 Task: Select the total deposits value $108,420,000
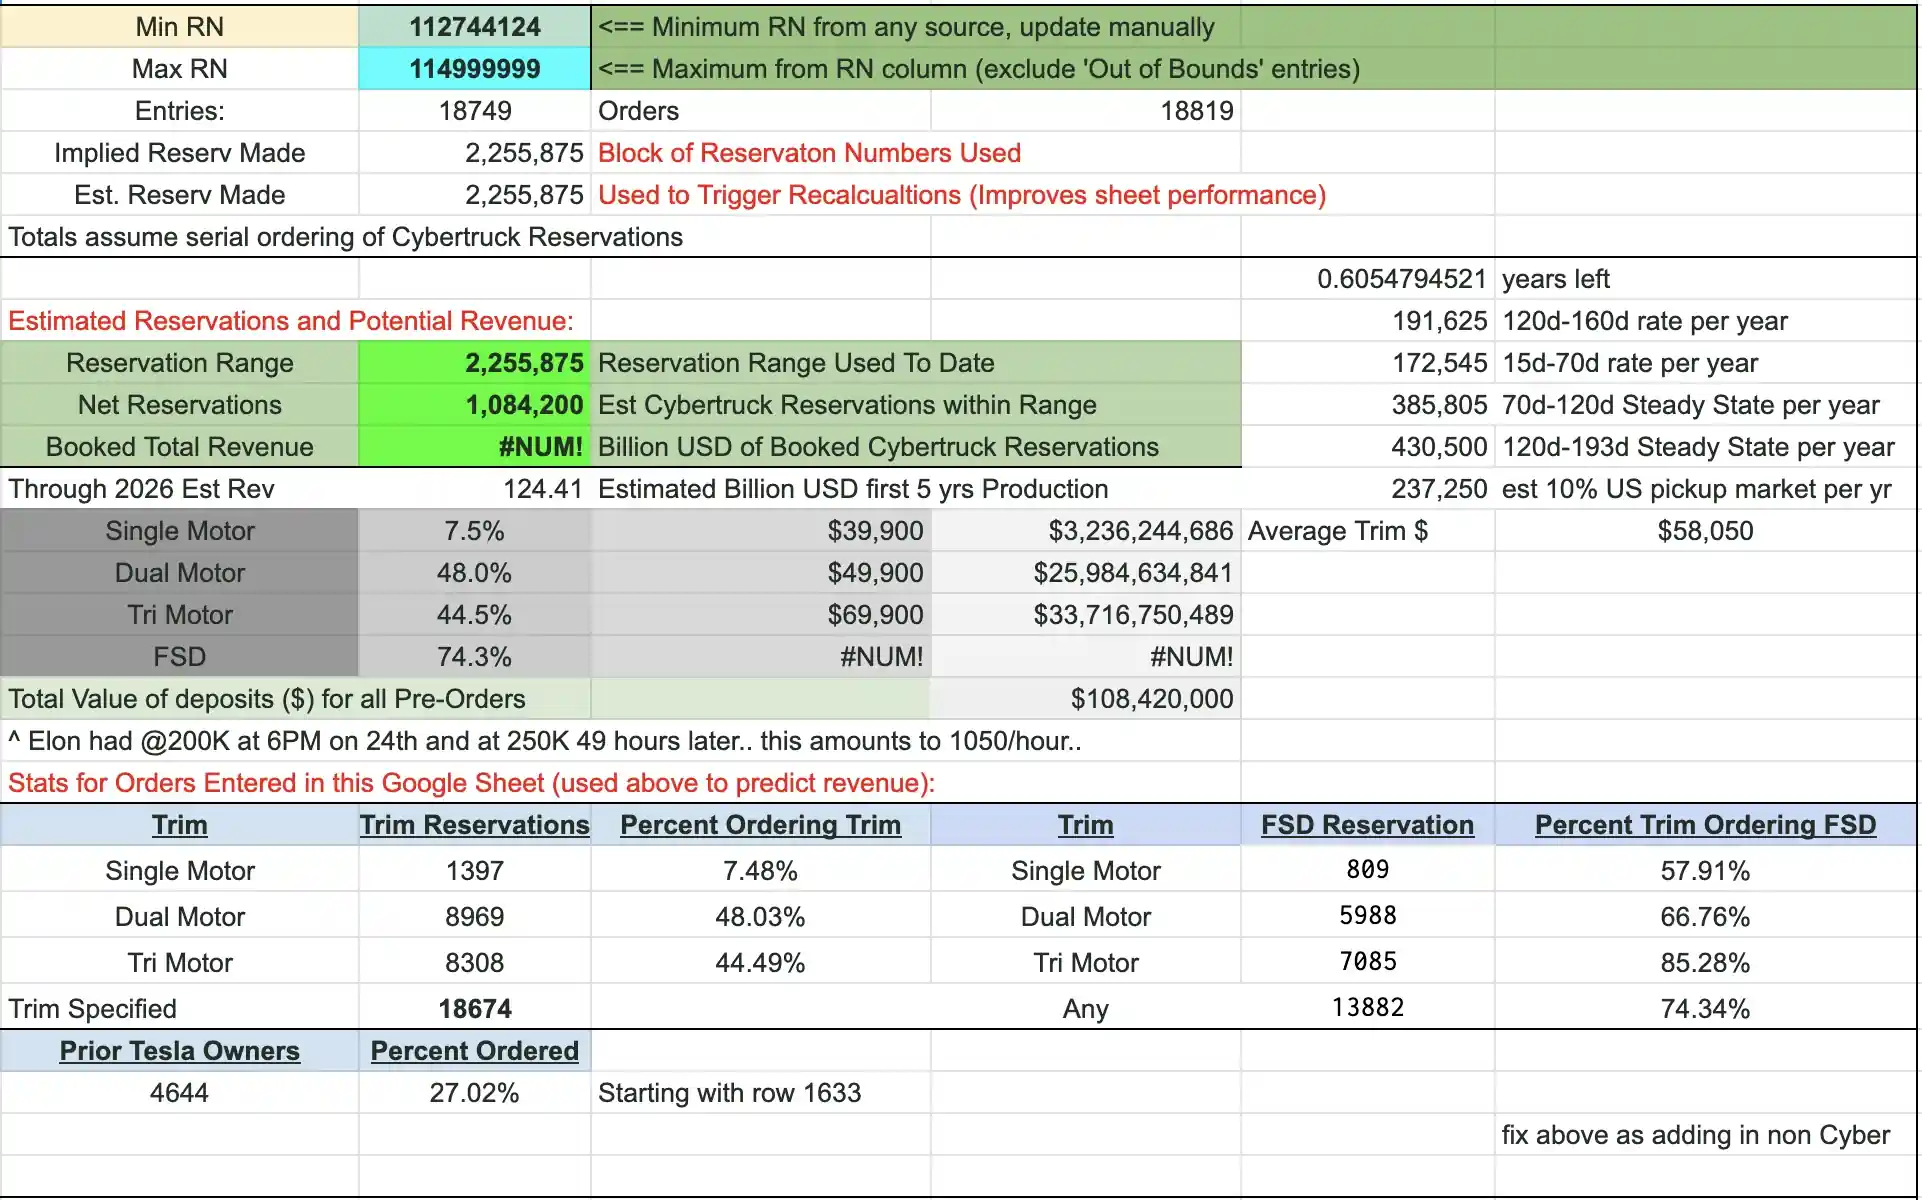click(1085, 699)
